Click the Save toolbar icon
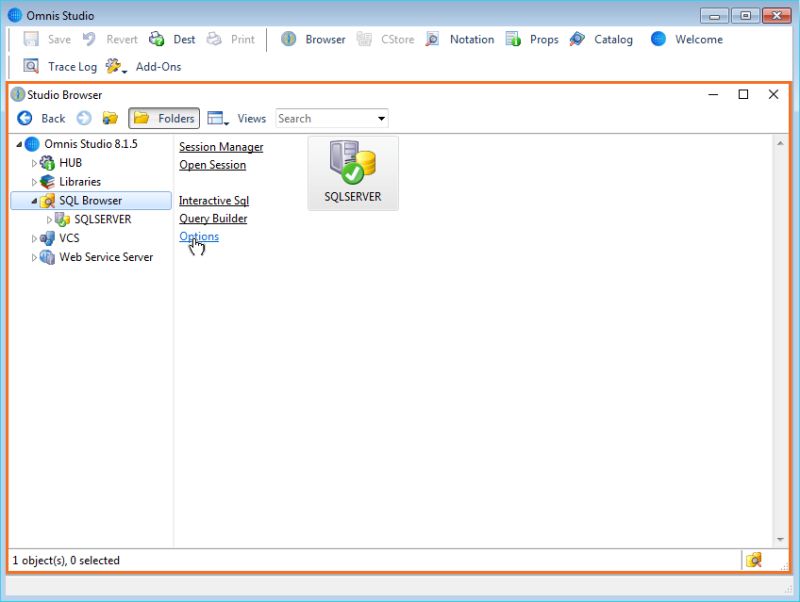The width and height of the screenshot is (800, 602). click(x=31, y=39)
